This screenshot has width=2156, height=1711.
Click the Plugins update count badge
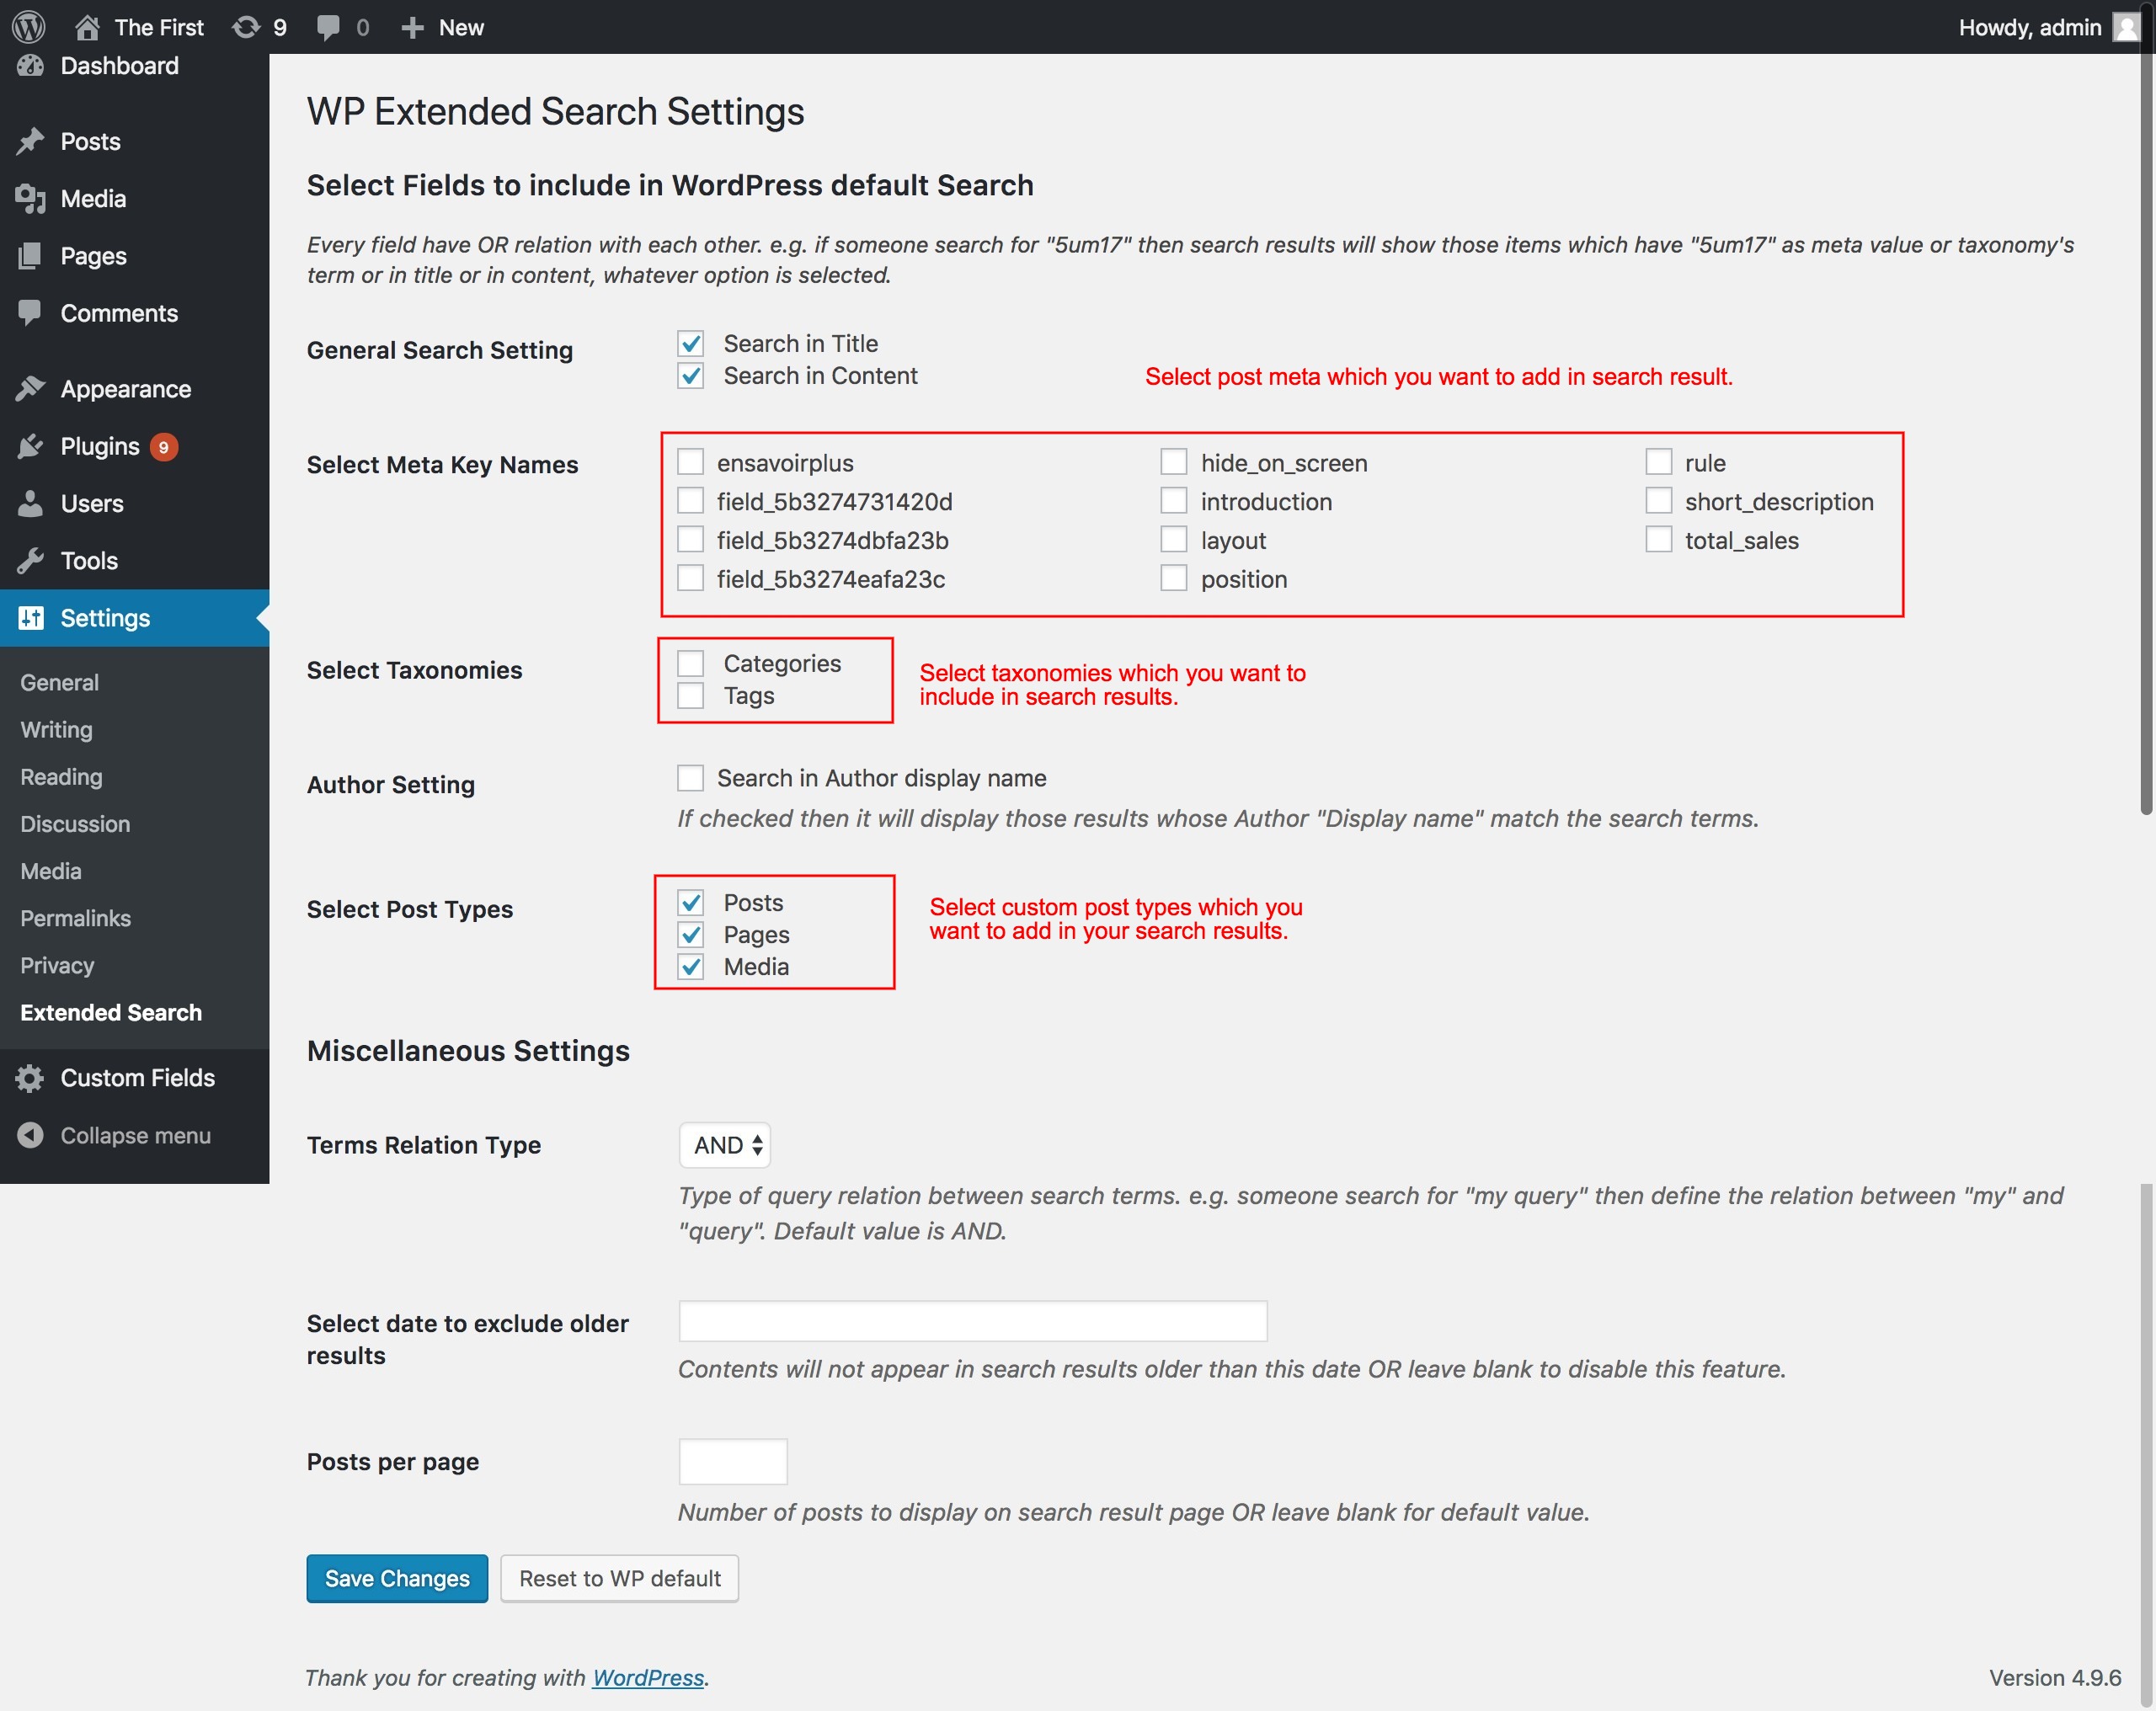click(x=164, y=447)
